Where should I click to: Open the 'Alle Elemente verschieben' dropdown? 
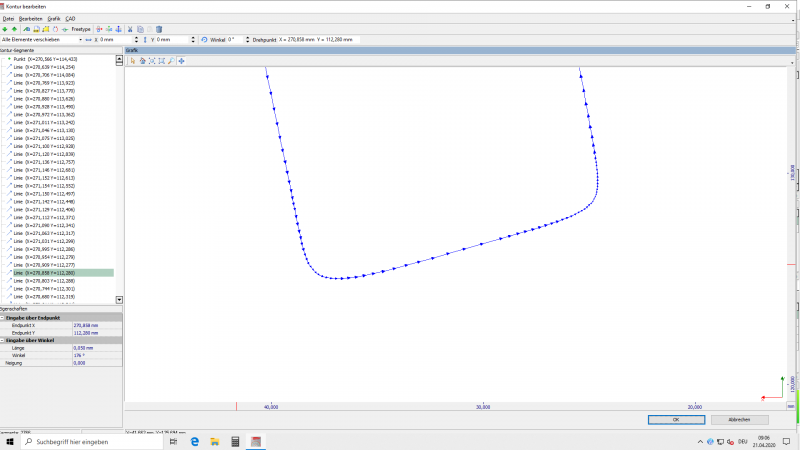(x=80, y=39)
